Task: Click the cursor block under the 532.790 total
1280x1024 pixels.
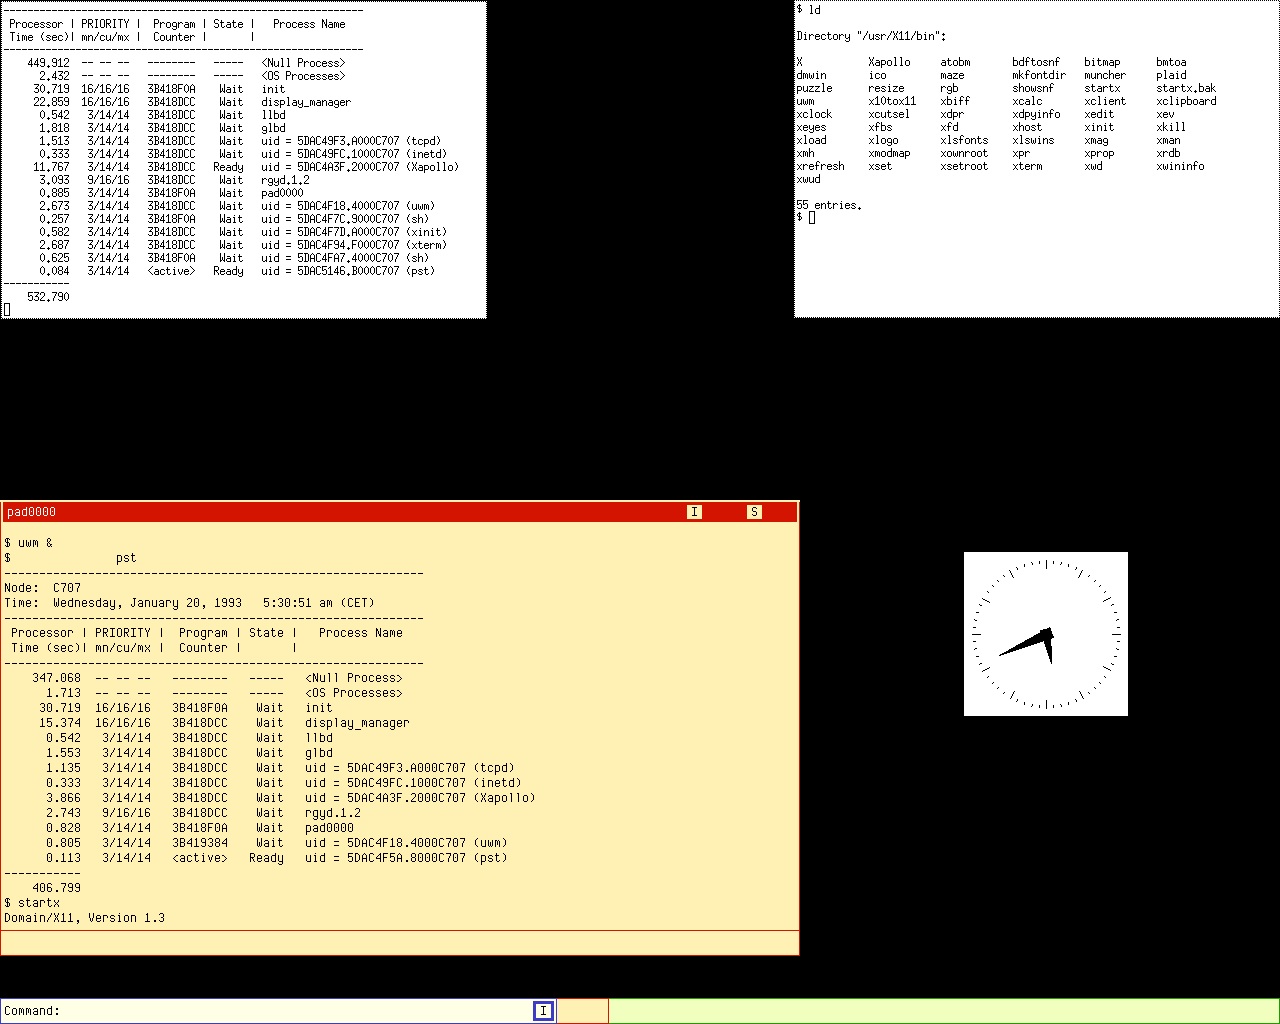Action: 7,310
